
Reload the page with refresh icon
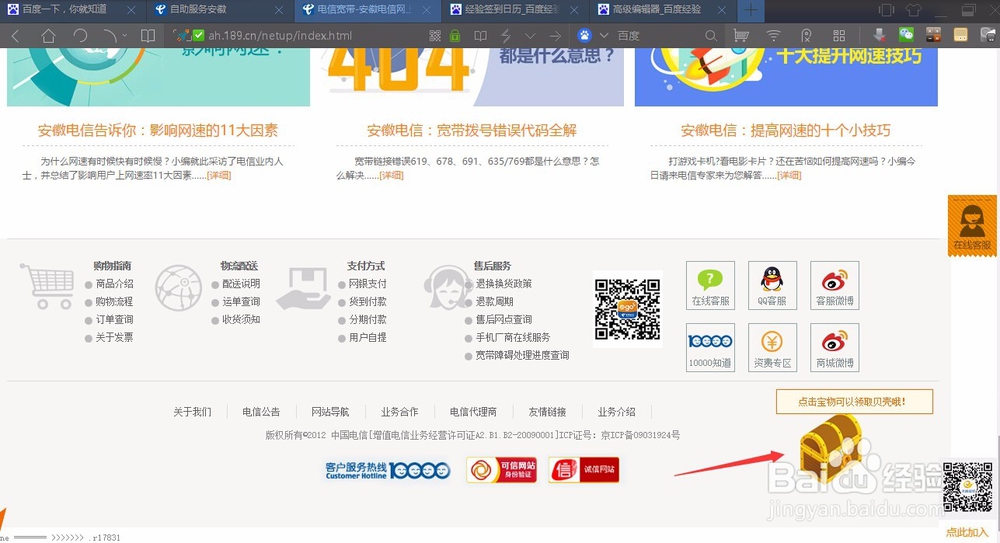click(x=80, y=36)
